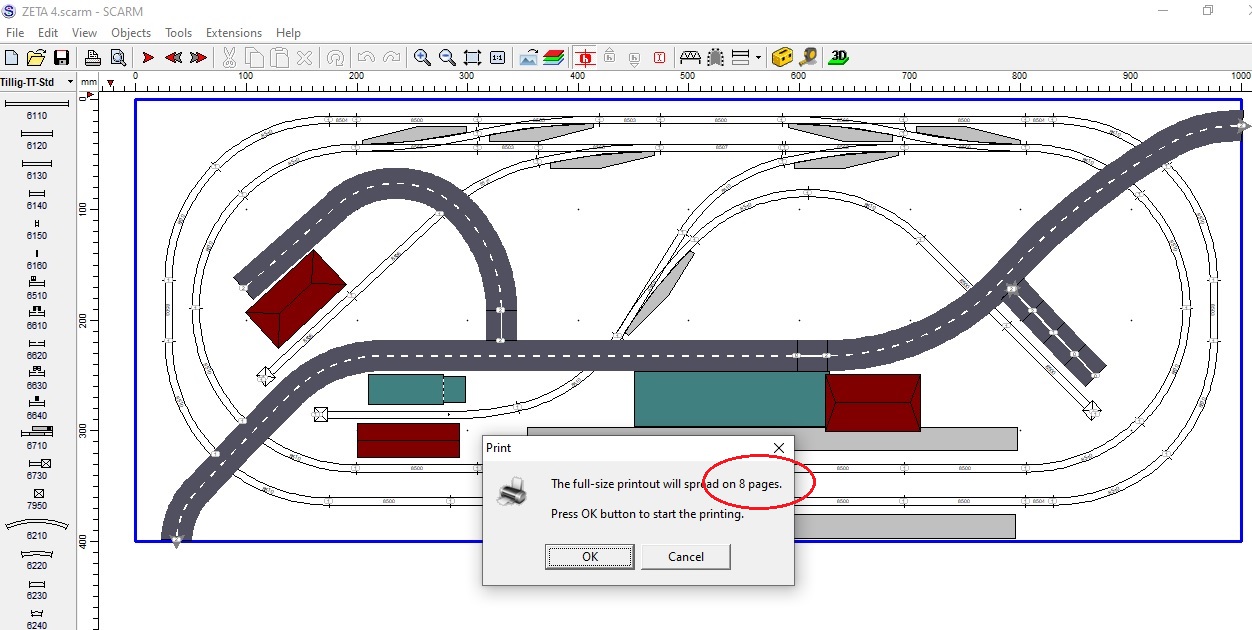This screenshot has width=1252, height=630.
Task: Click the Print icon in the toolbar
Action: pos(92,58)
